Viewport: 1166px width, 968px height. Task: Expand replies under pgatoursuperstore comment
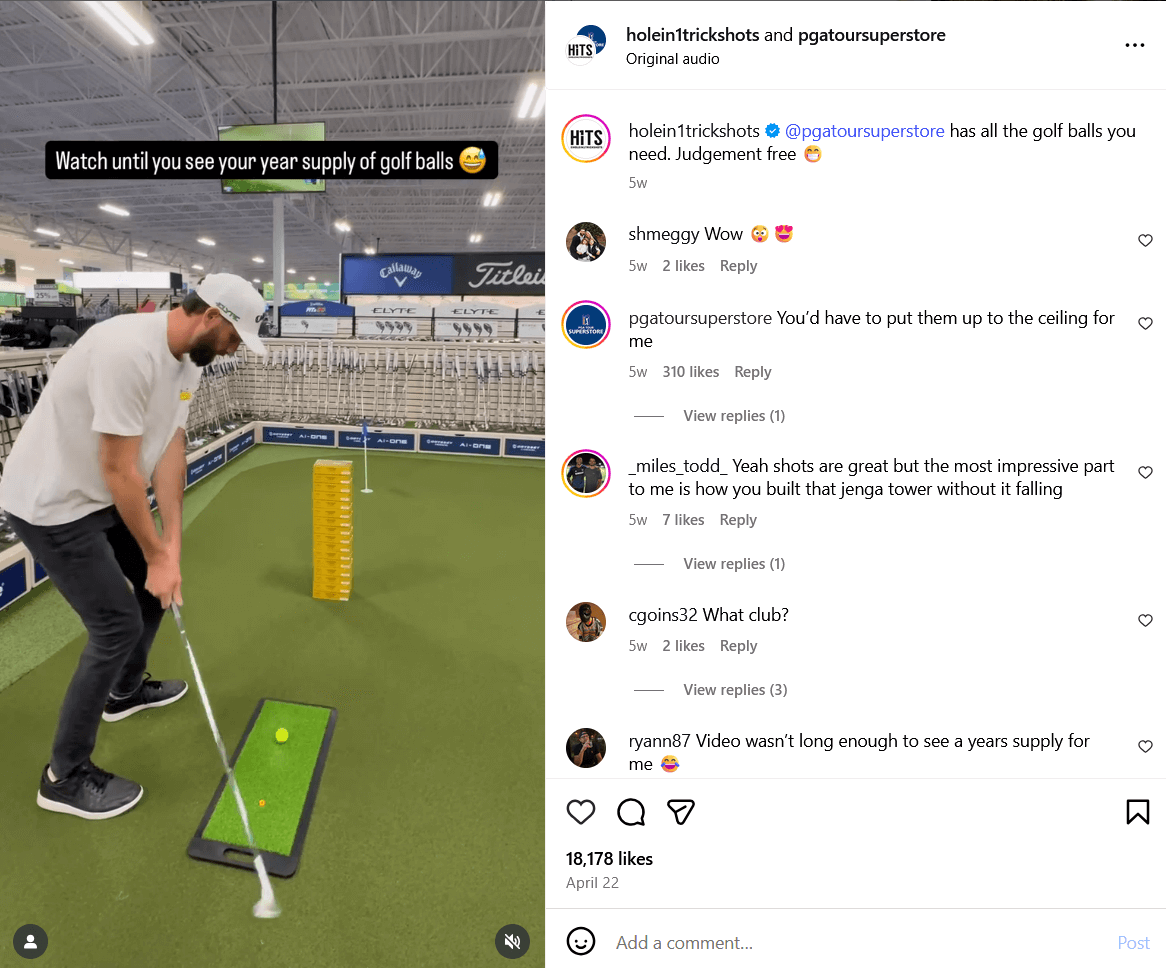[x=733, y=416]
